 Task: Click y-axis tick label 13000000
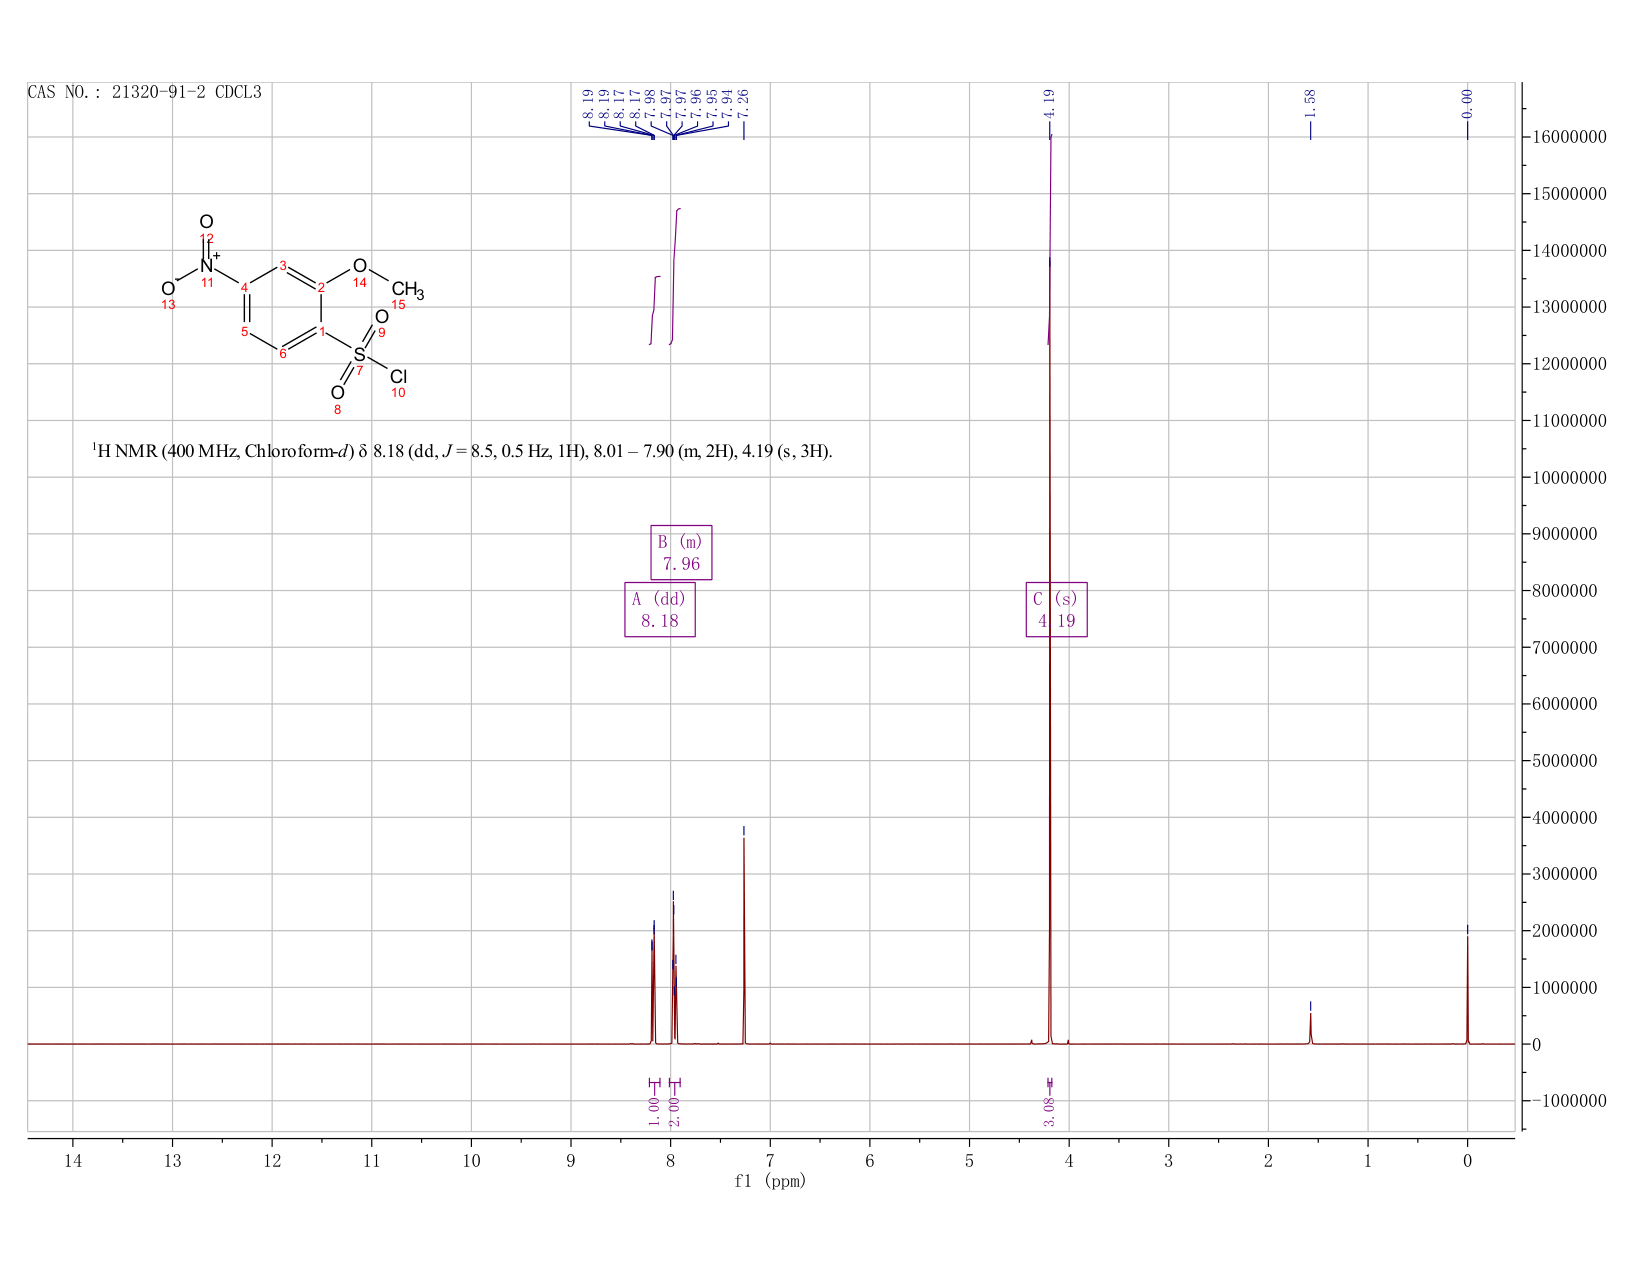[1569, 307]
